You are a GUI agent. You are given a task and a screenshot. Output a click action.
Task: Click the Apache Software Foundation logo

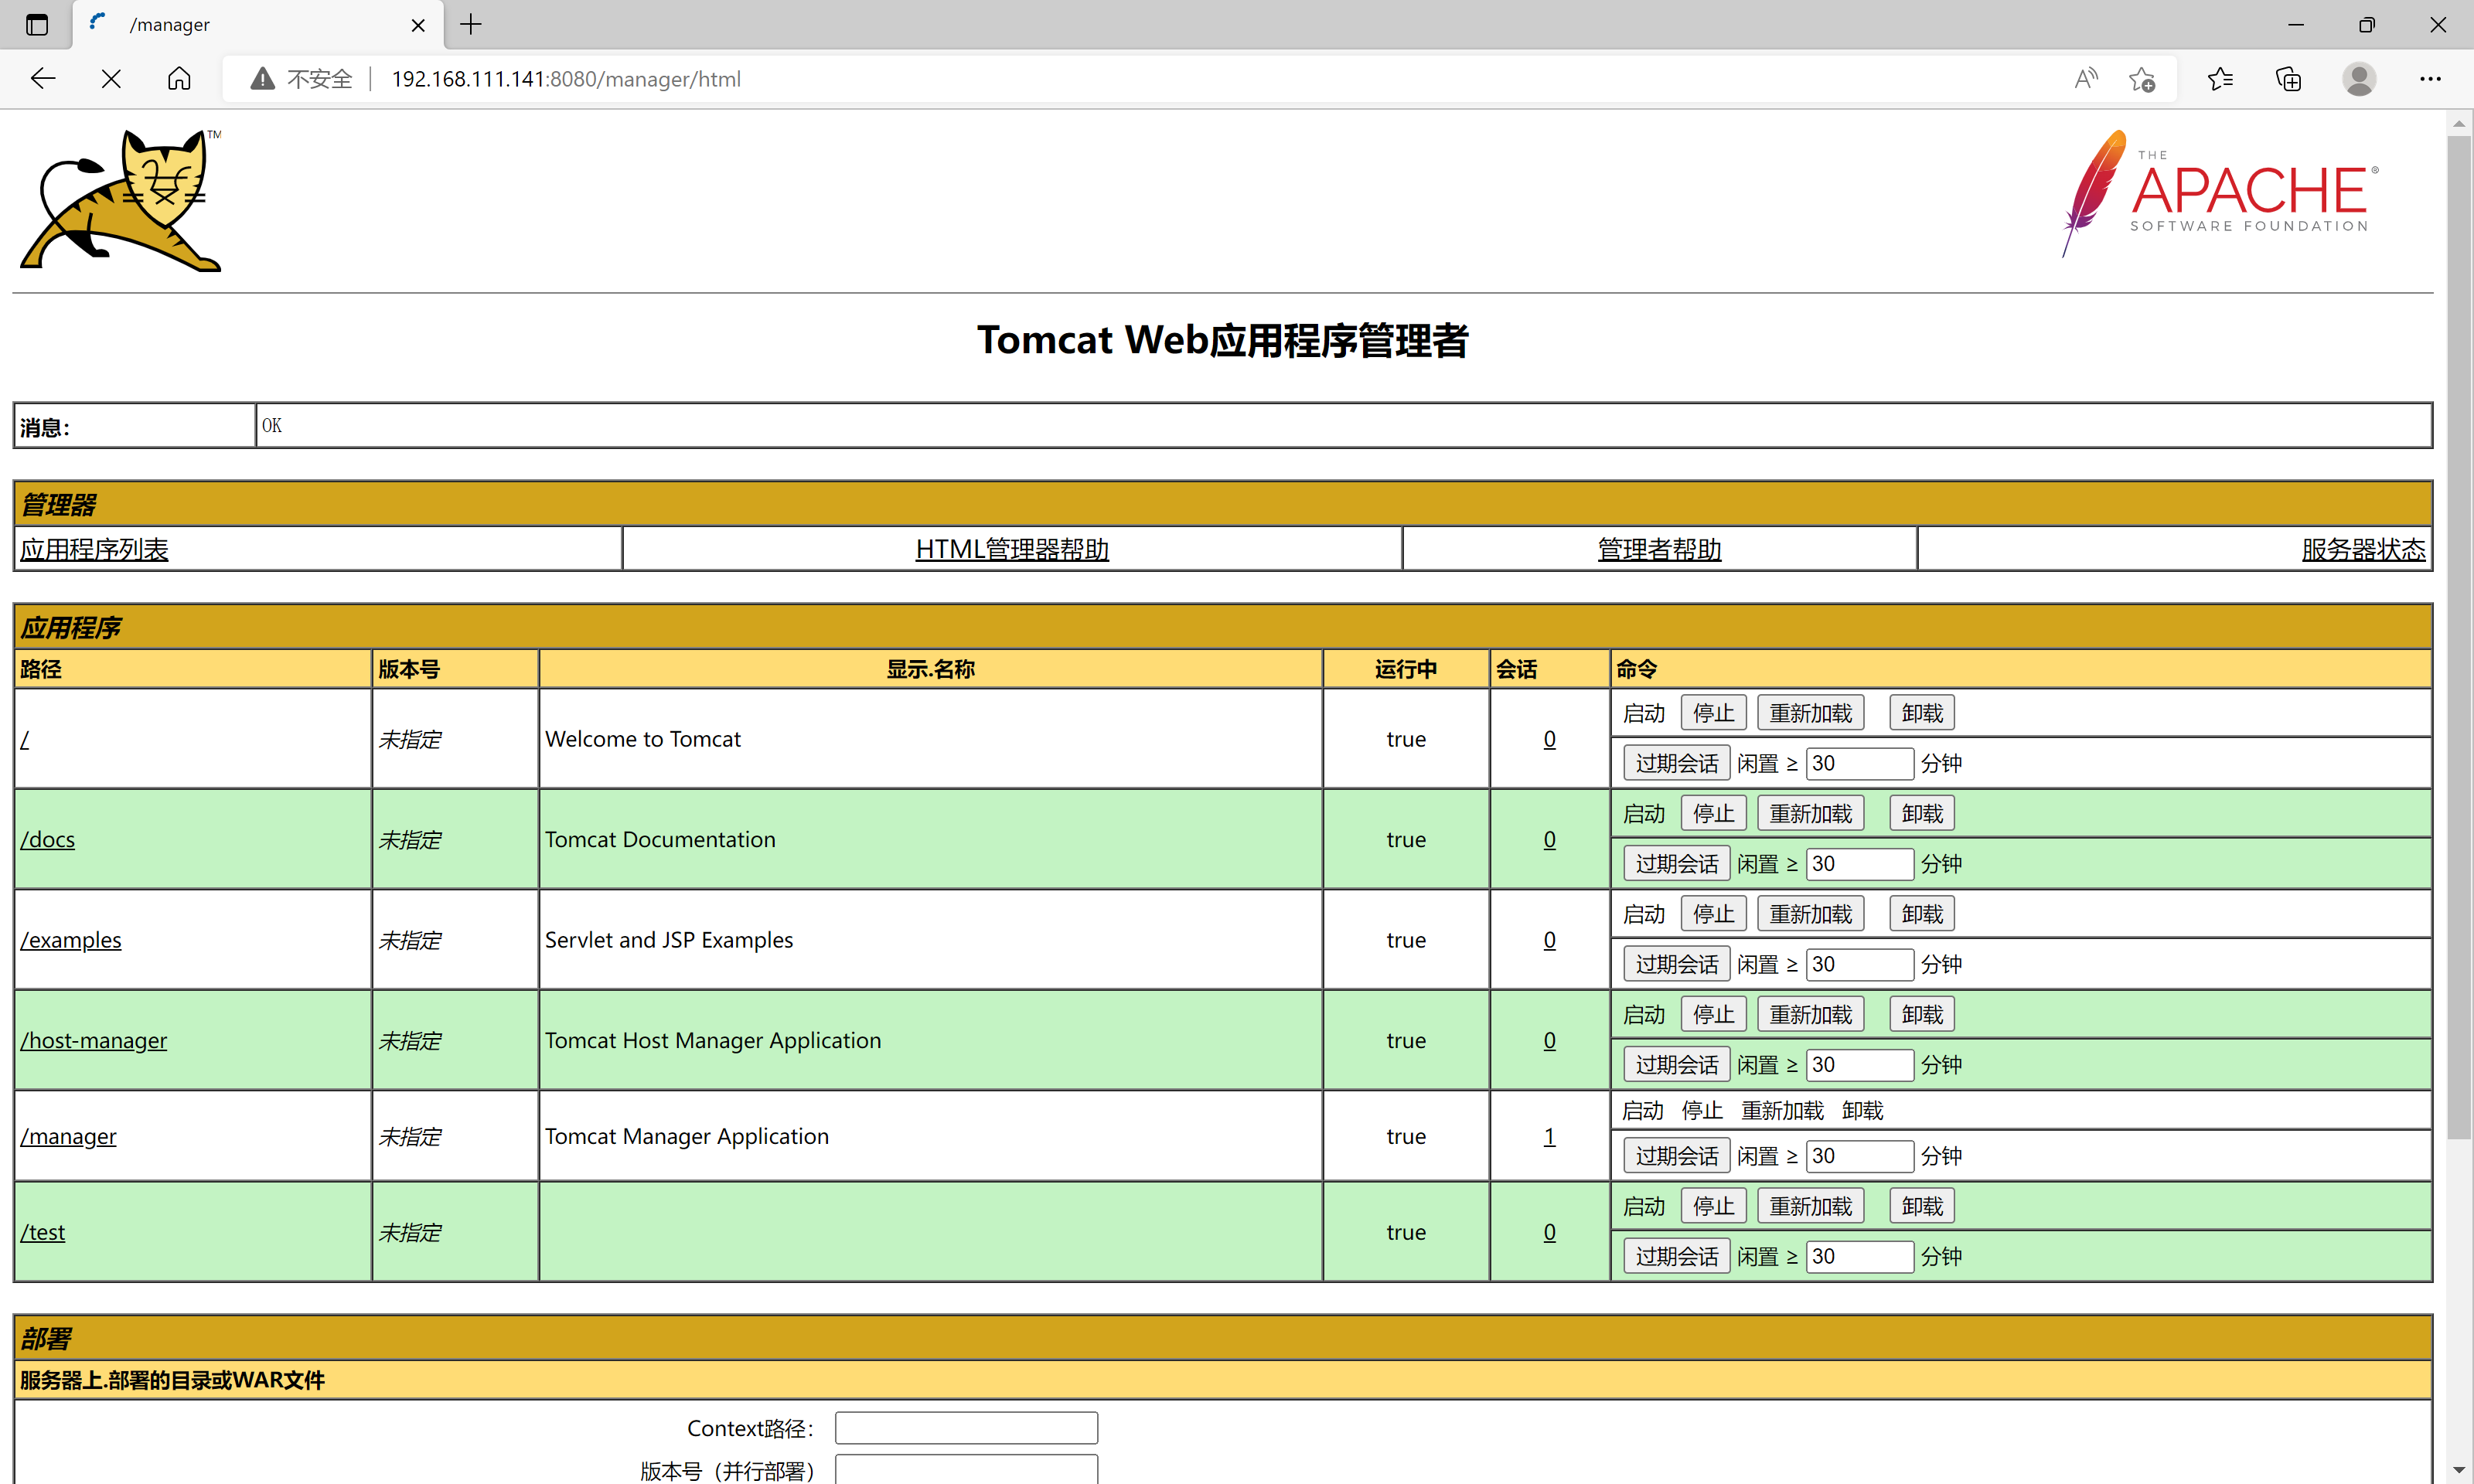coord(2220,193)
